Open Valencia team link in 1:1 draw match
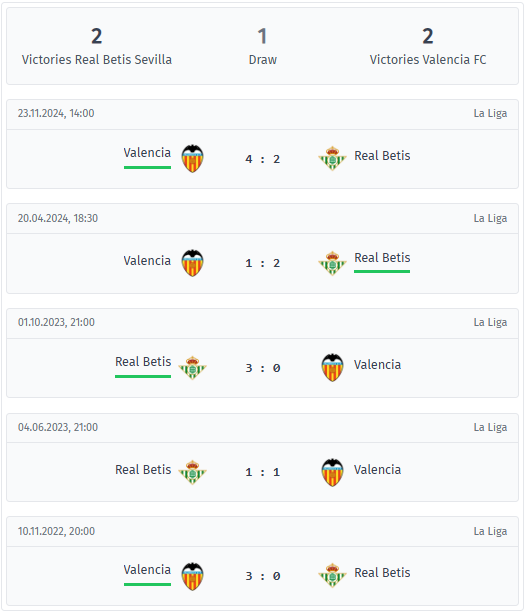This screenshot has height=612, width=524. pyautogui.click(x=377, y=470)
